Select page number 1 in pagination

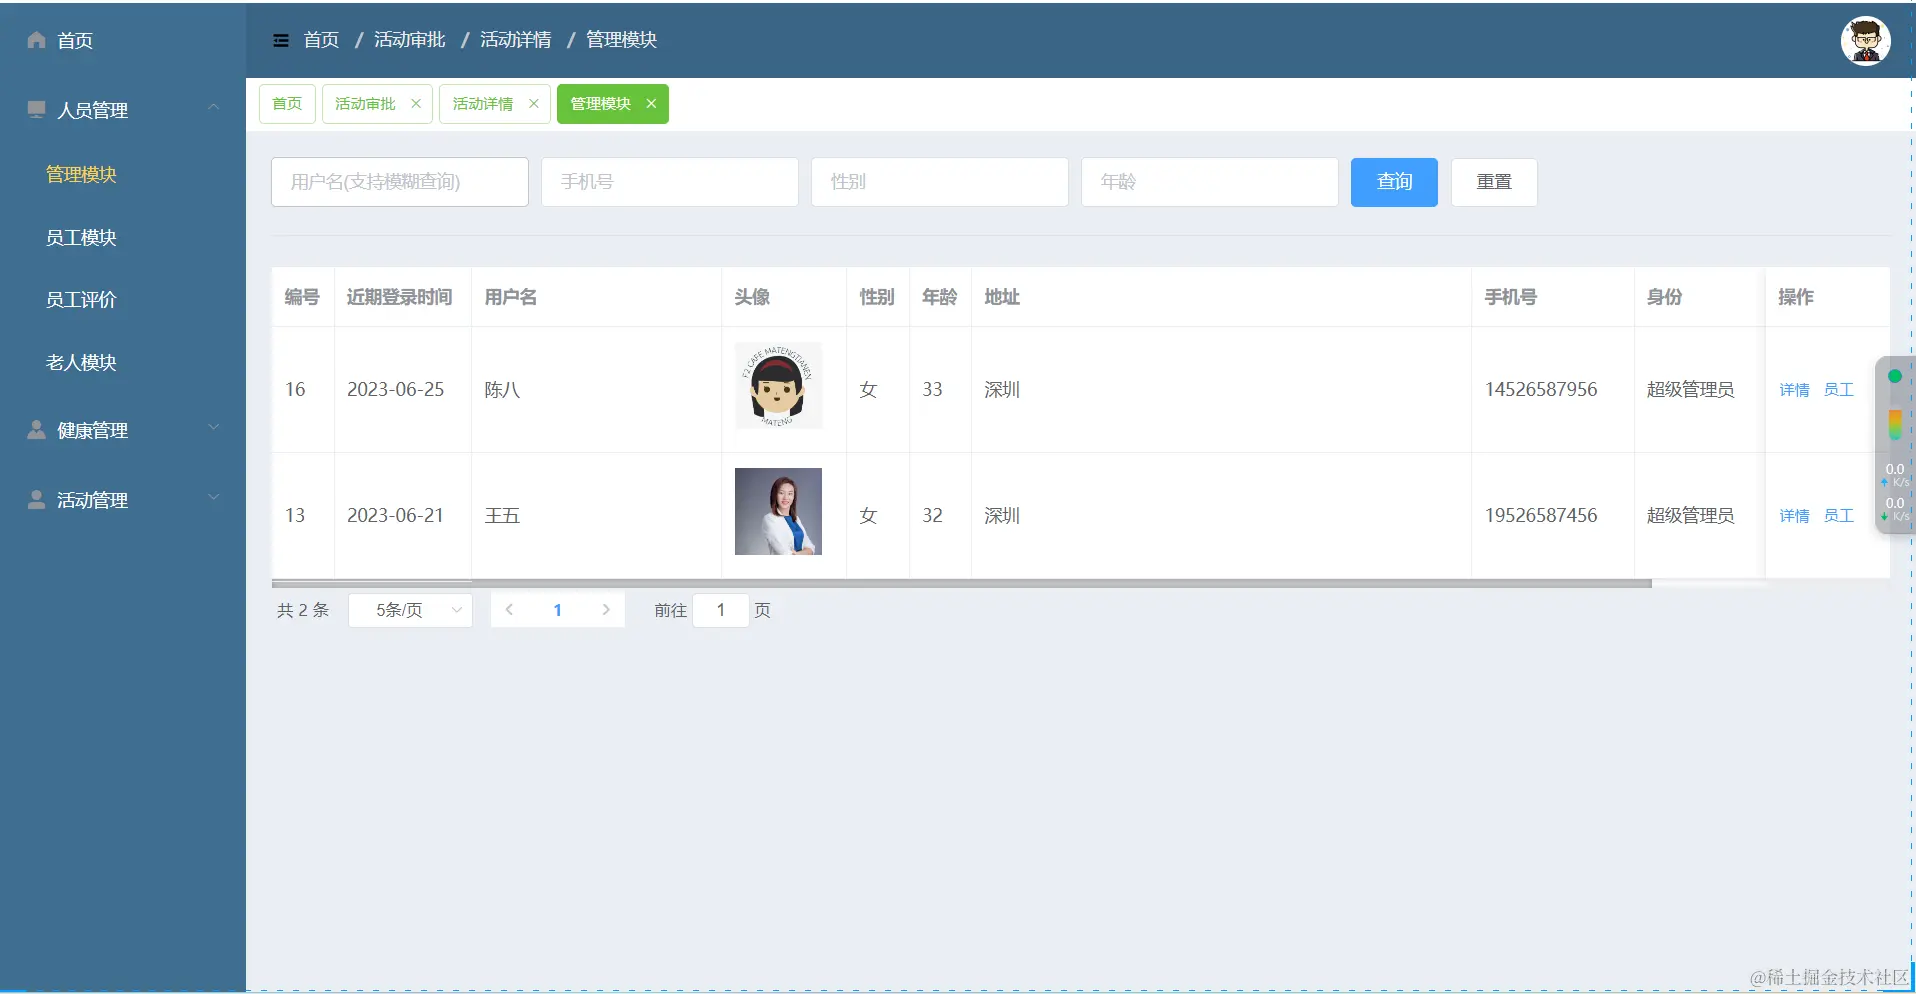pyautogui.click(x=558, y=610)
